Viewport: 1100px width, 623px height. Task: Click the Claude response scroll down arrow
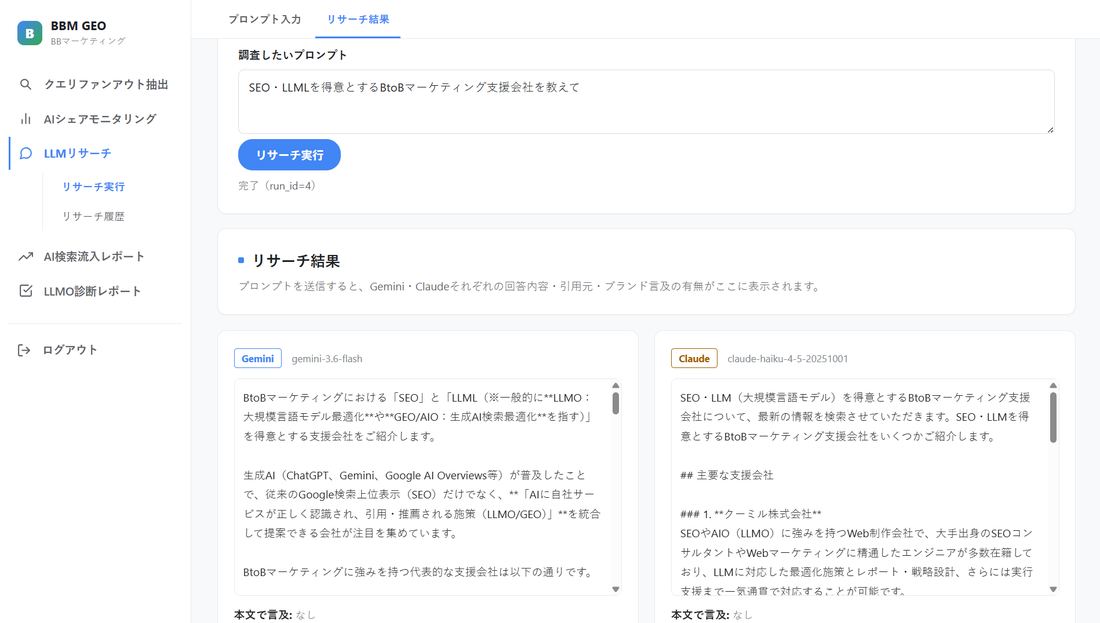(1052, 589)
